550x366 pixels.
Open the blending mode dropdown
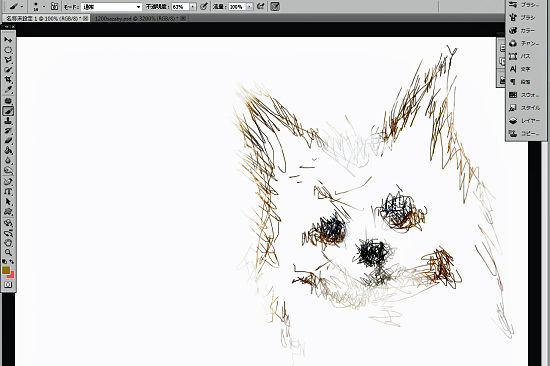tap(112, 7)
